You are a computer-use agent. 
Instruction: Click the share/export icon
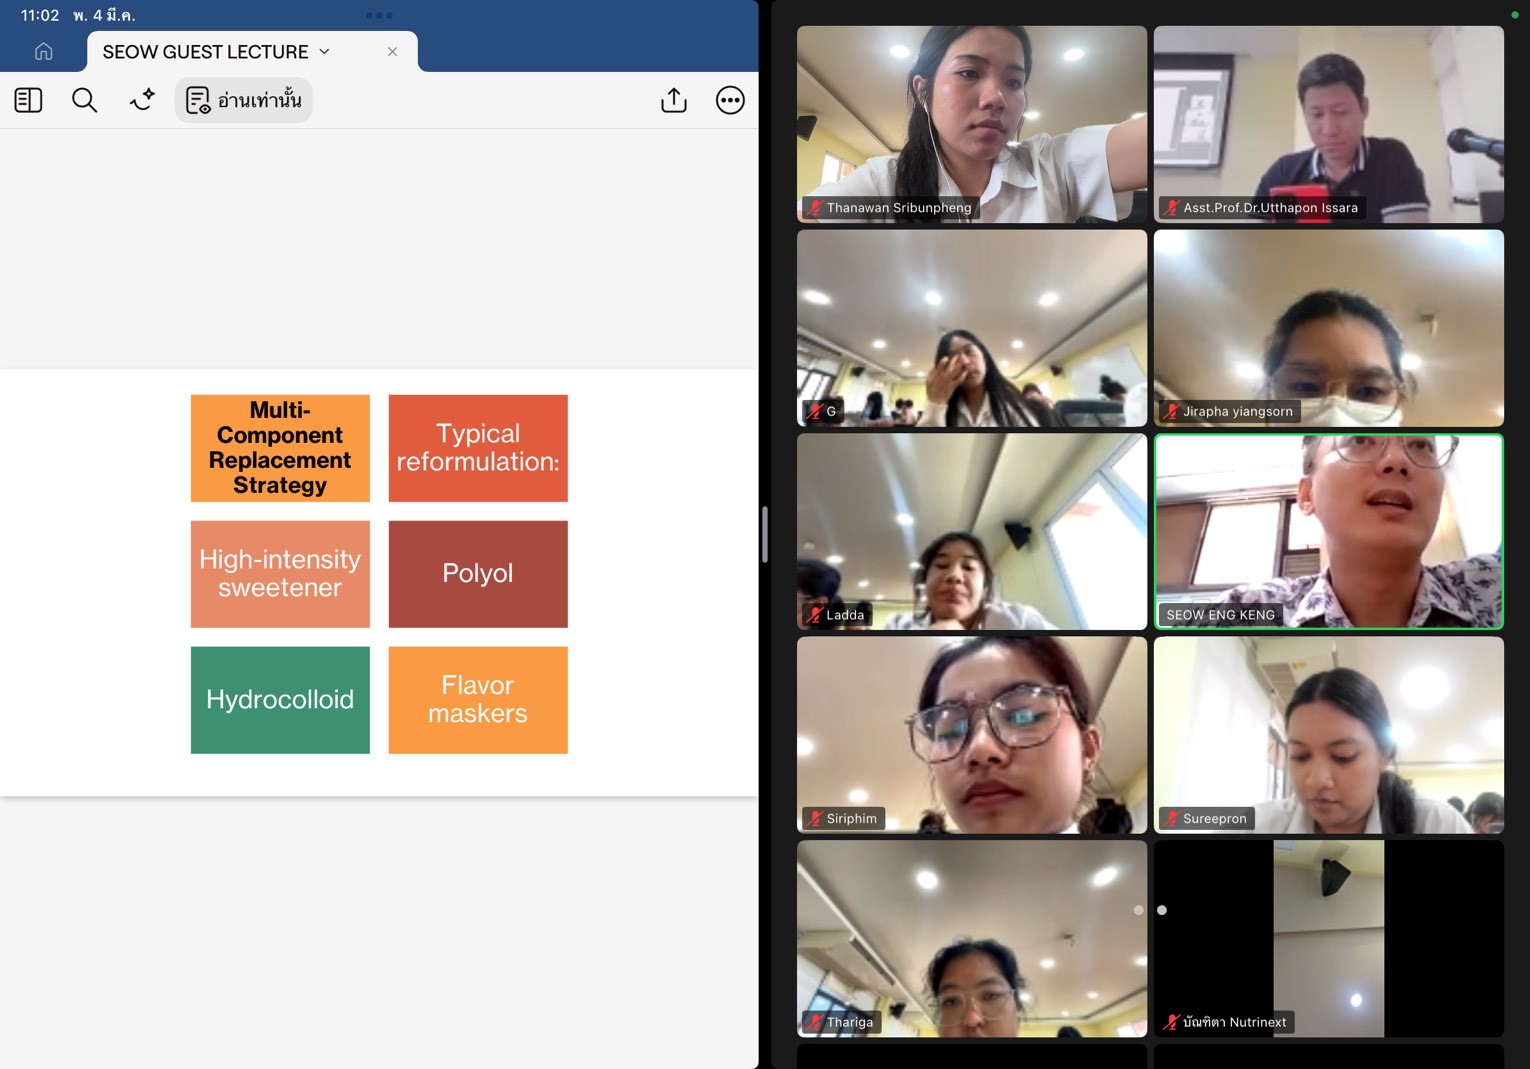click(674, 100)
